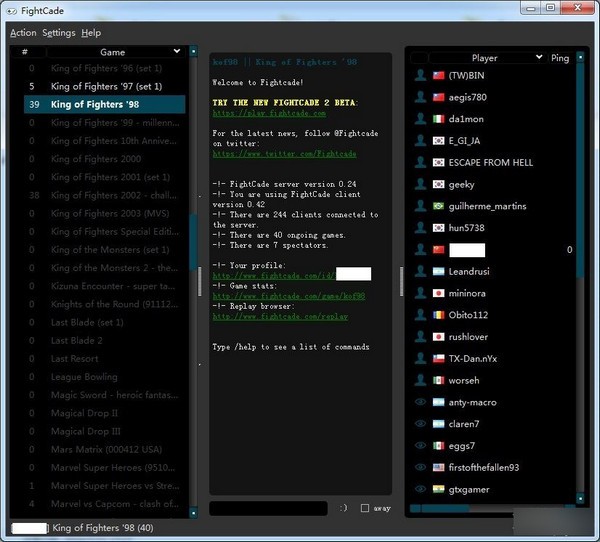Click the Italy flag next to da1mon

[x=439, y=119]
